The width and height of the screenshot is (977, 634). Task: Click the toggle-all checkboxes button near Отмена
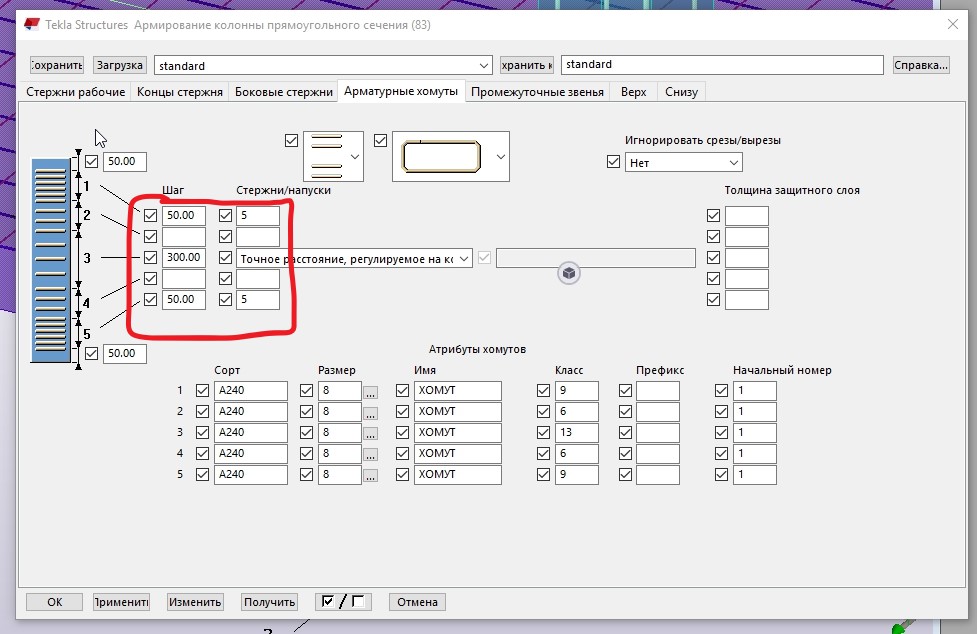tap(342, 602)
